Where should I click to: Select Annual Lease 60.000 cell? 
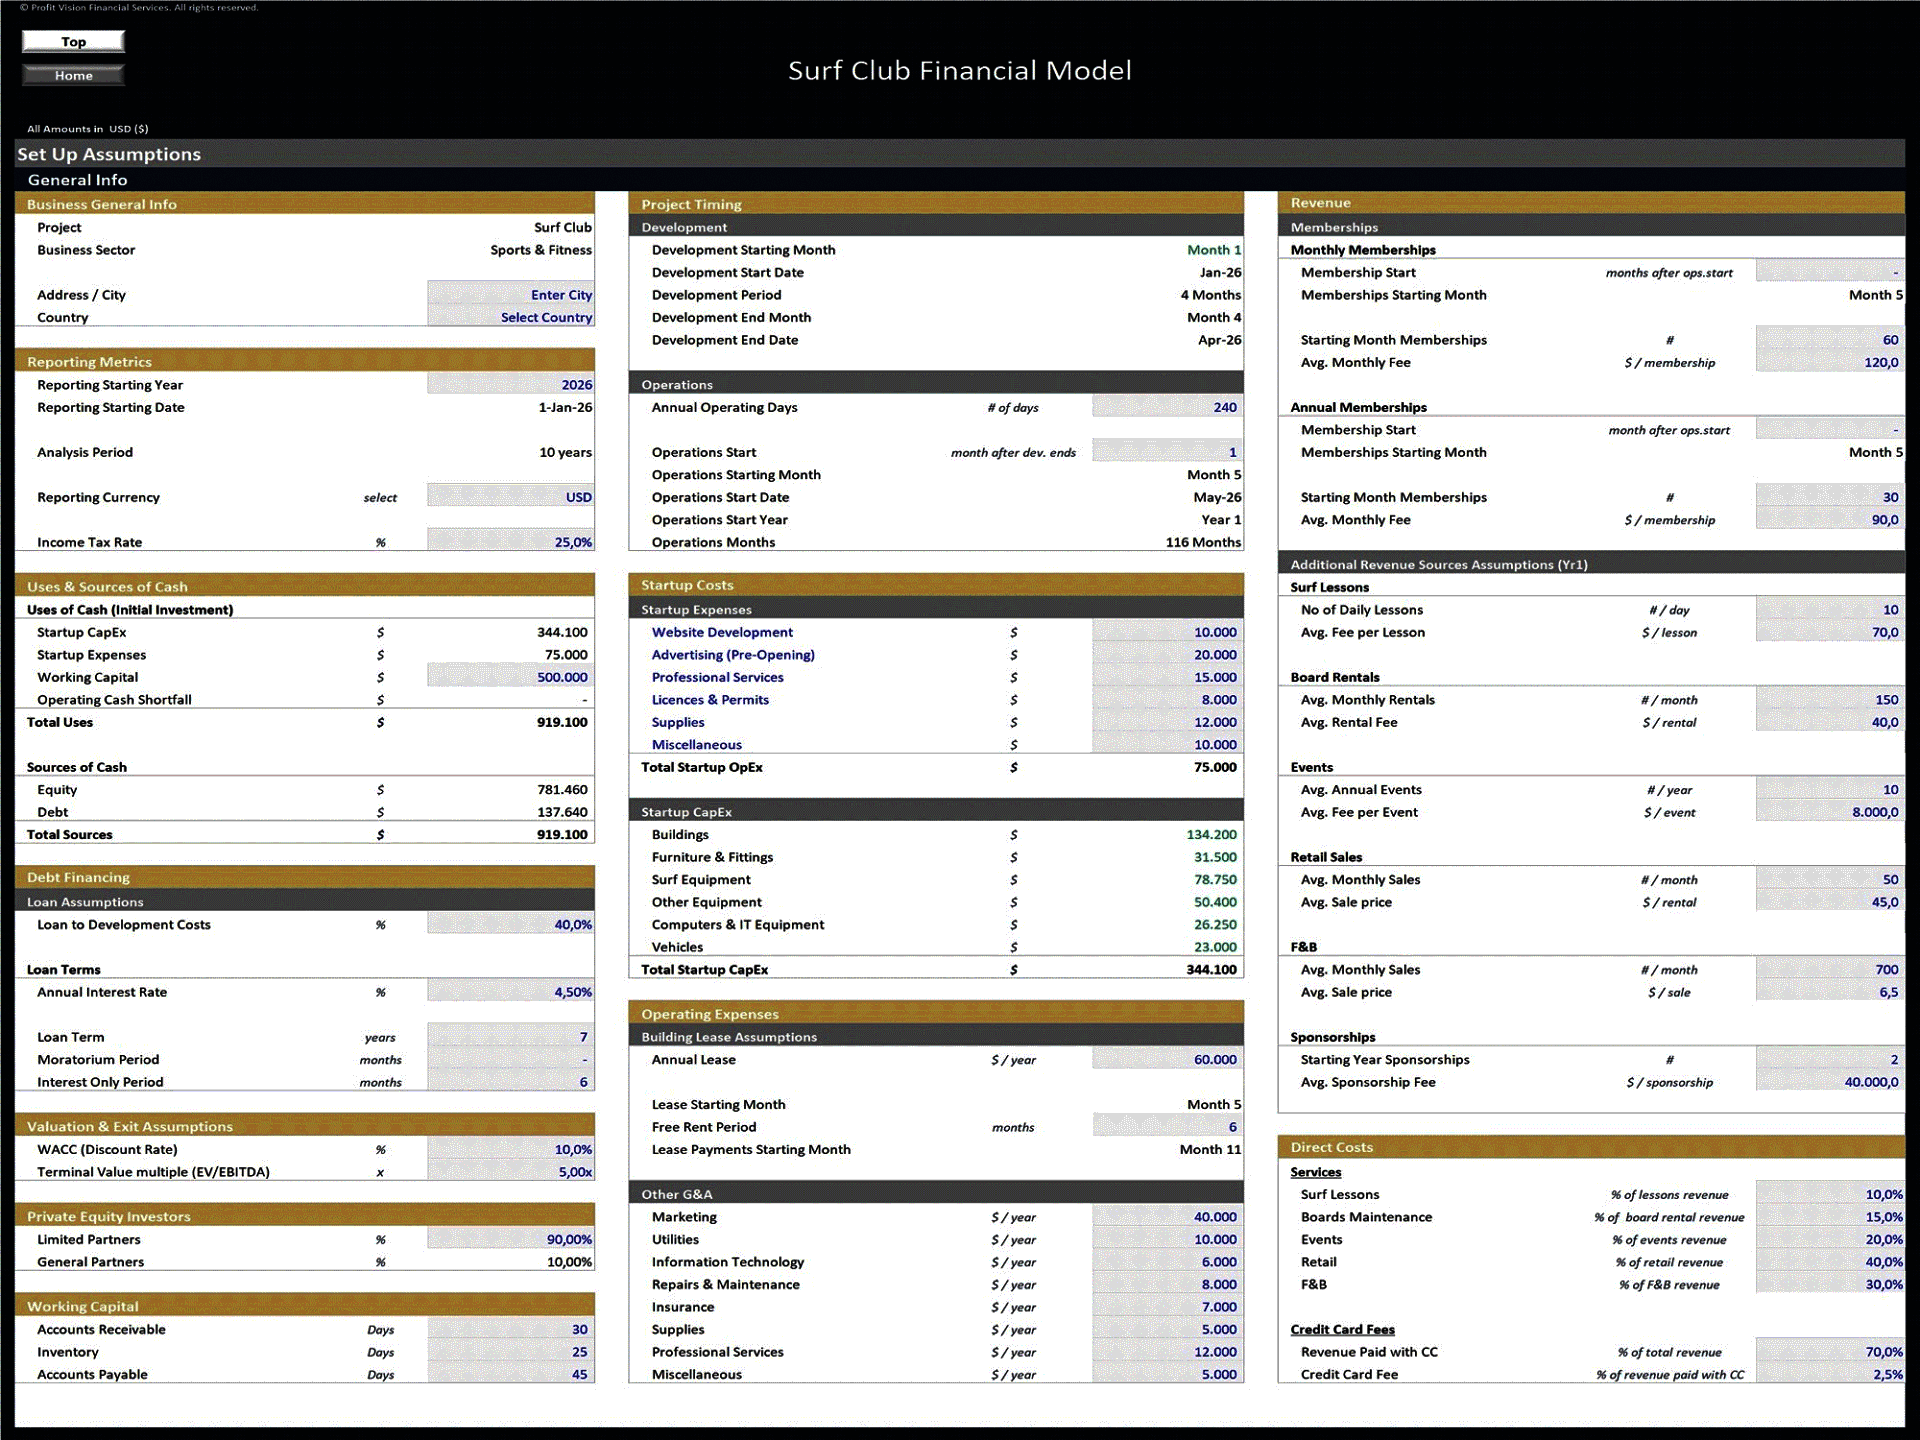coord(1168,1059)
